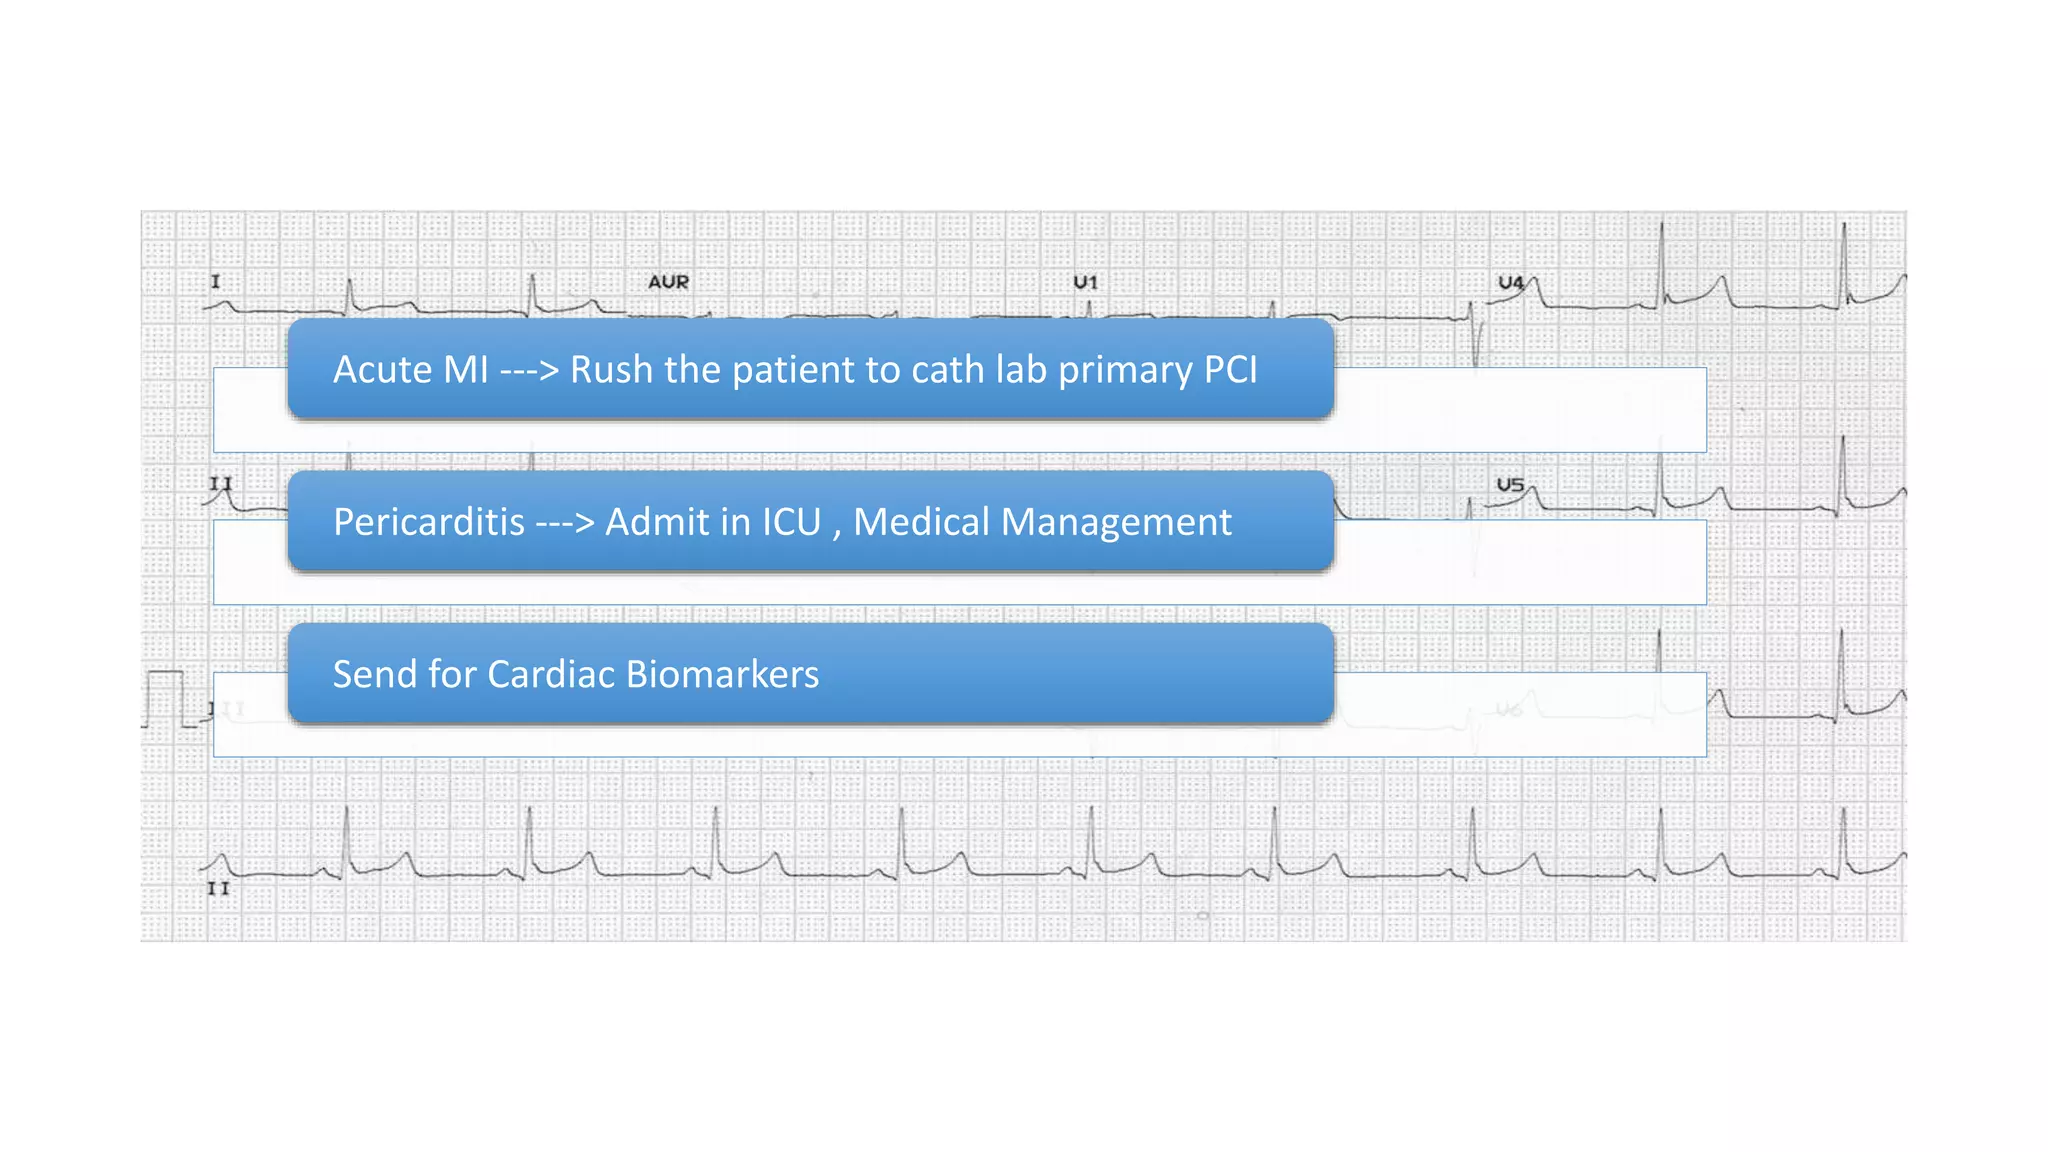Click last QRS spike in bottom rhythm strip
The height and width of the screenshot is (1152, 2048).
1844,835
